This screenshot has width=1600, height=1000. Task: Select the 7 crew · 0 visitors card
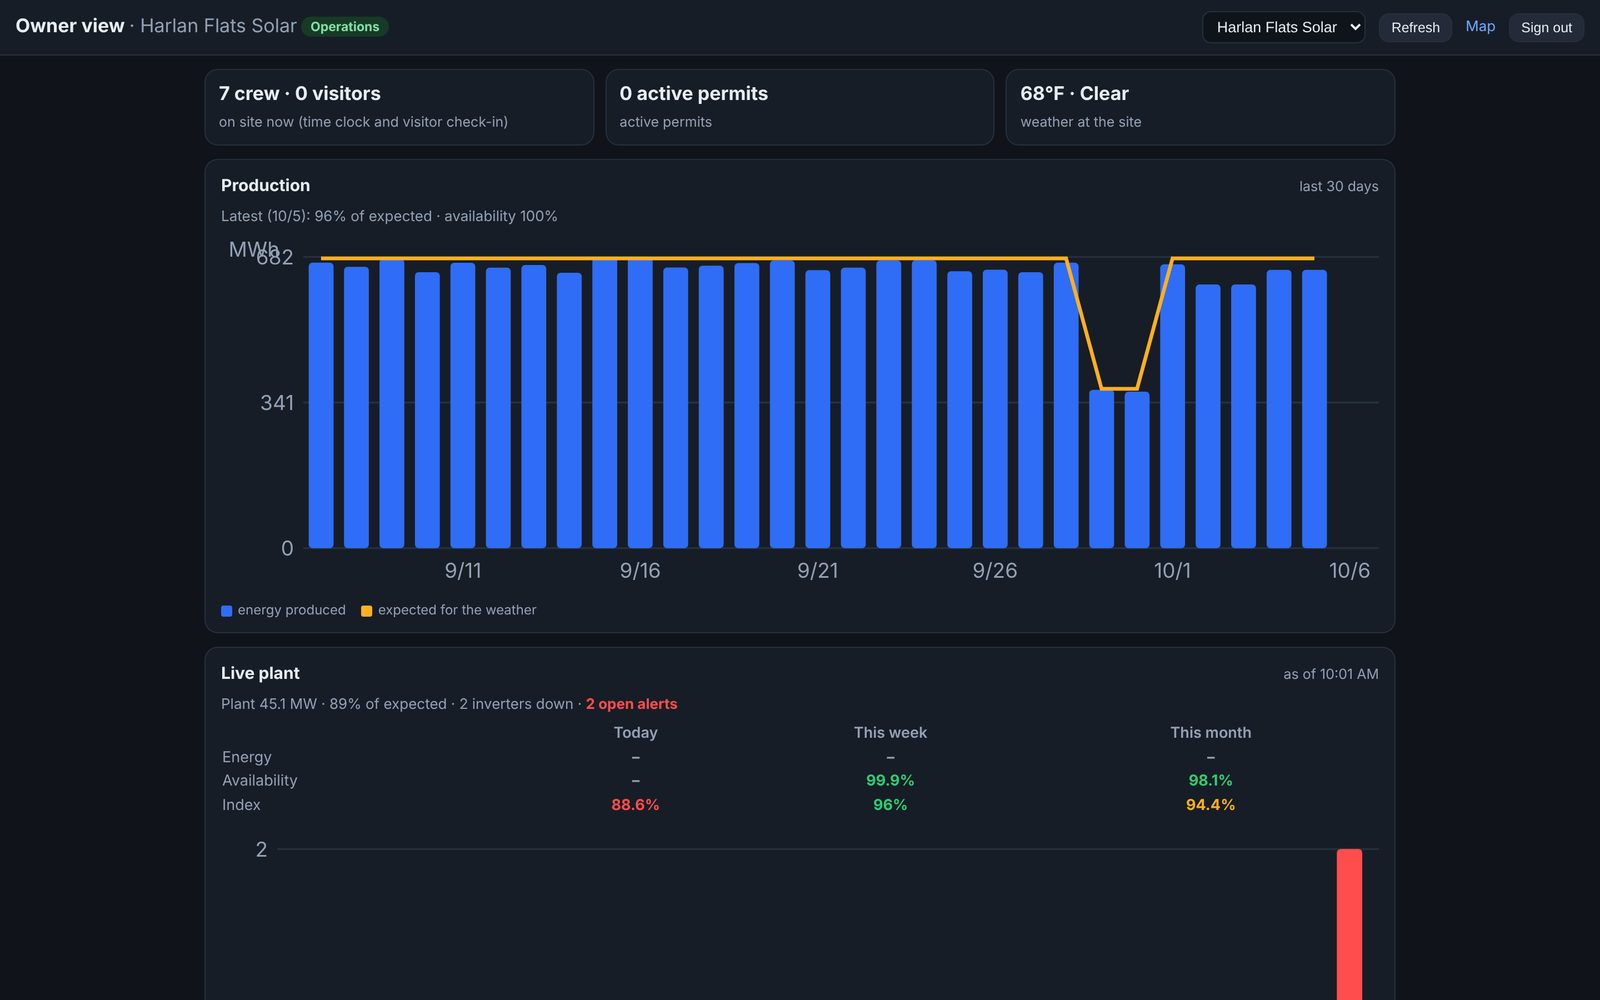click(399, 107)
